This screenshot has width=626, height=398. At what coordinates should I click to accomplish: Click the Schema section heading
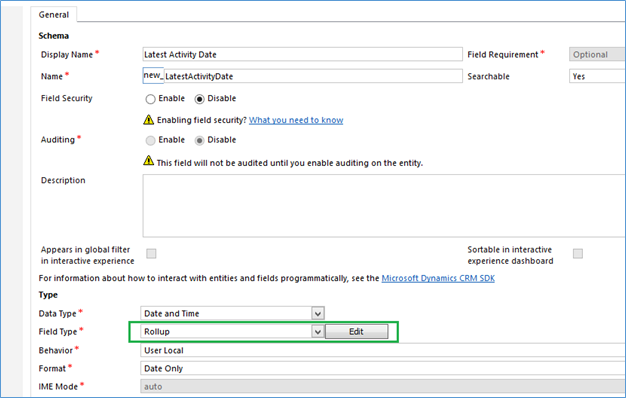point(53,36)
